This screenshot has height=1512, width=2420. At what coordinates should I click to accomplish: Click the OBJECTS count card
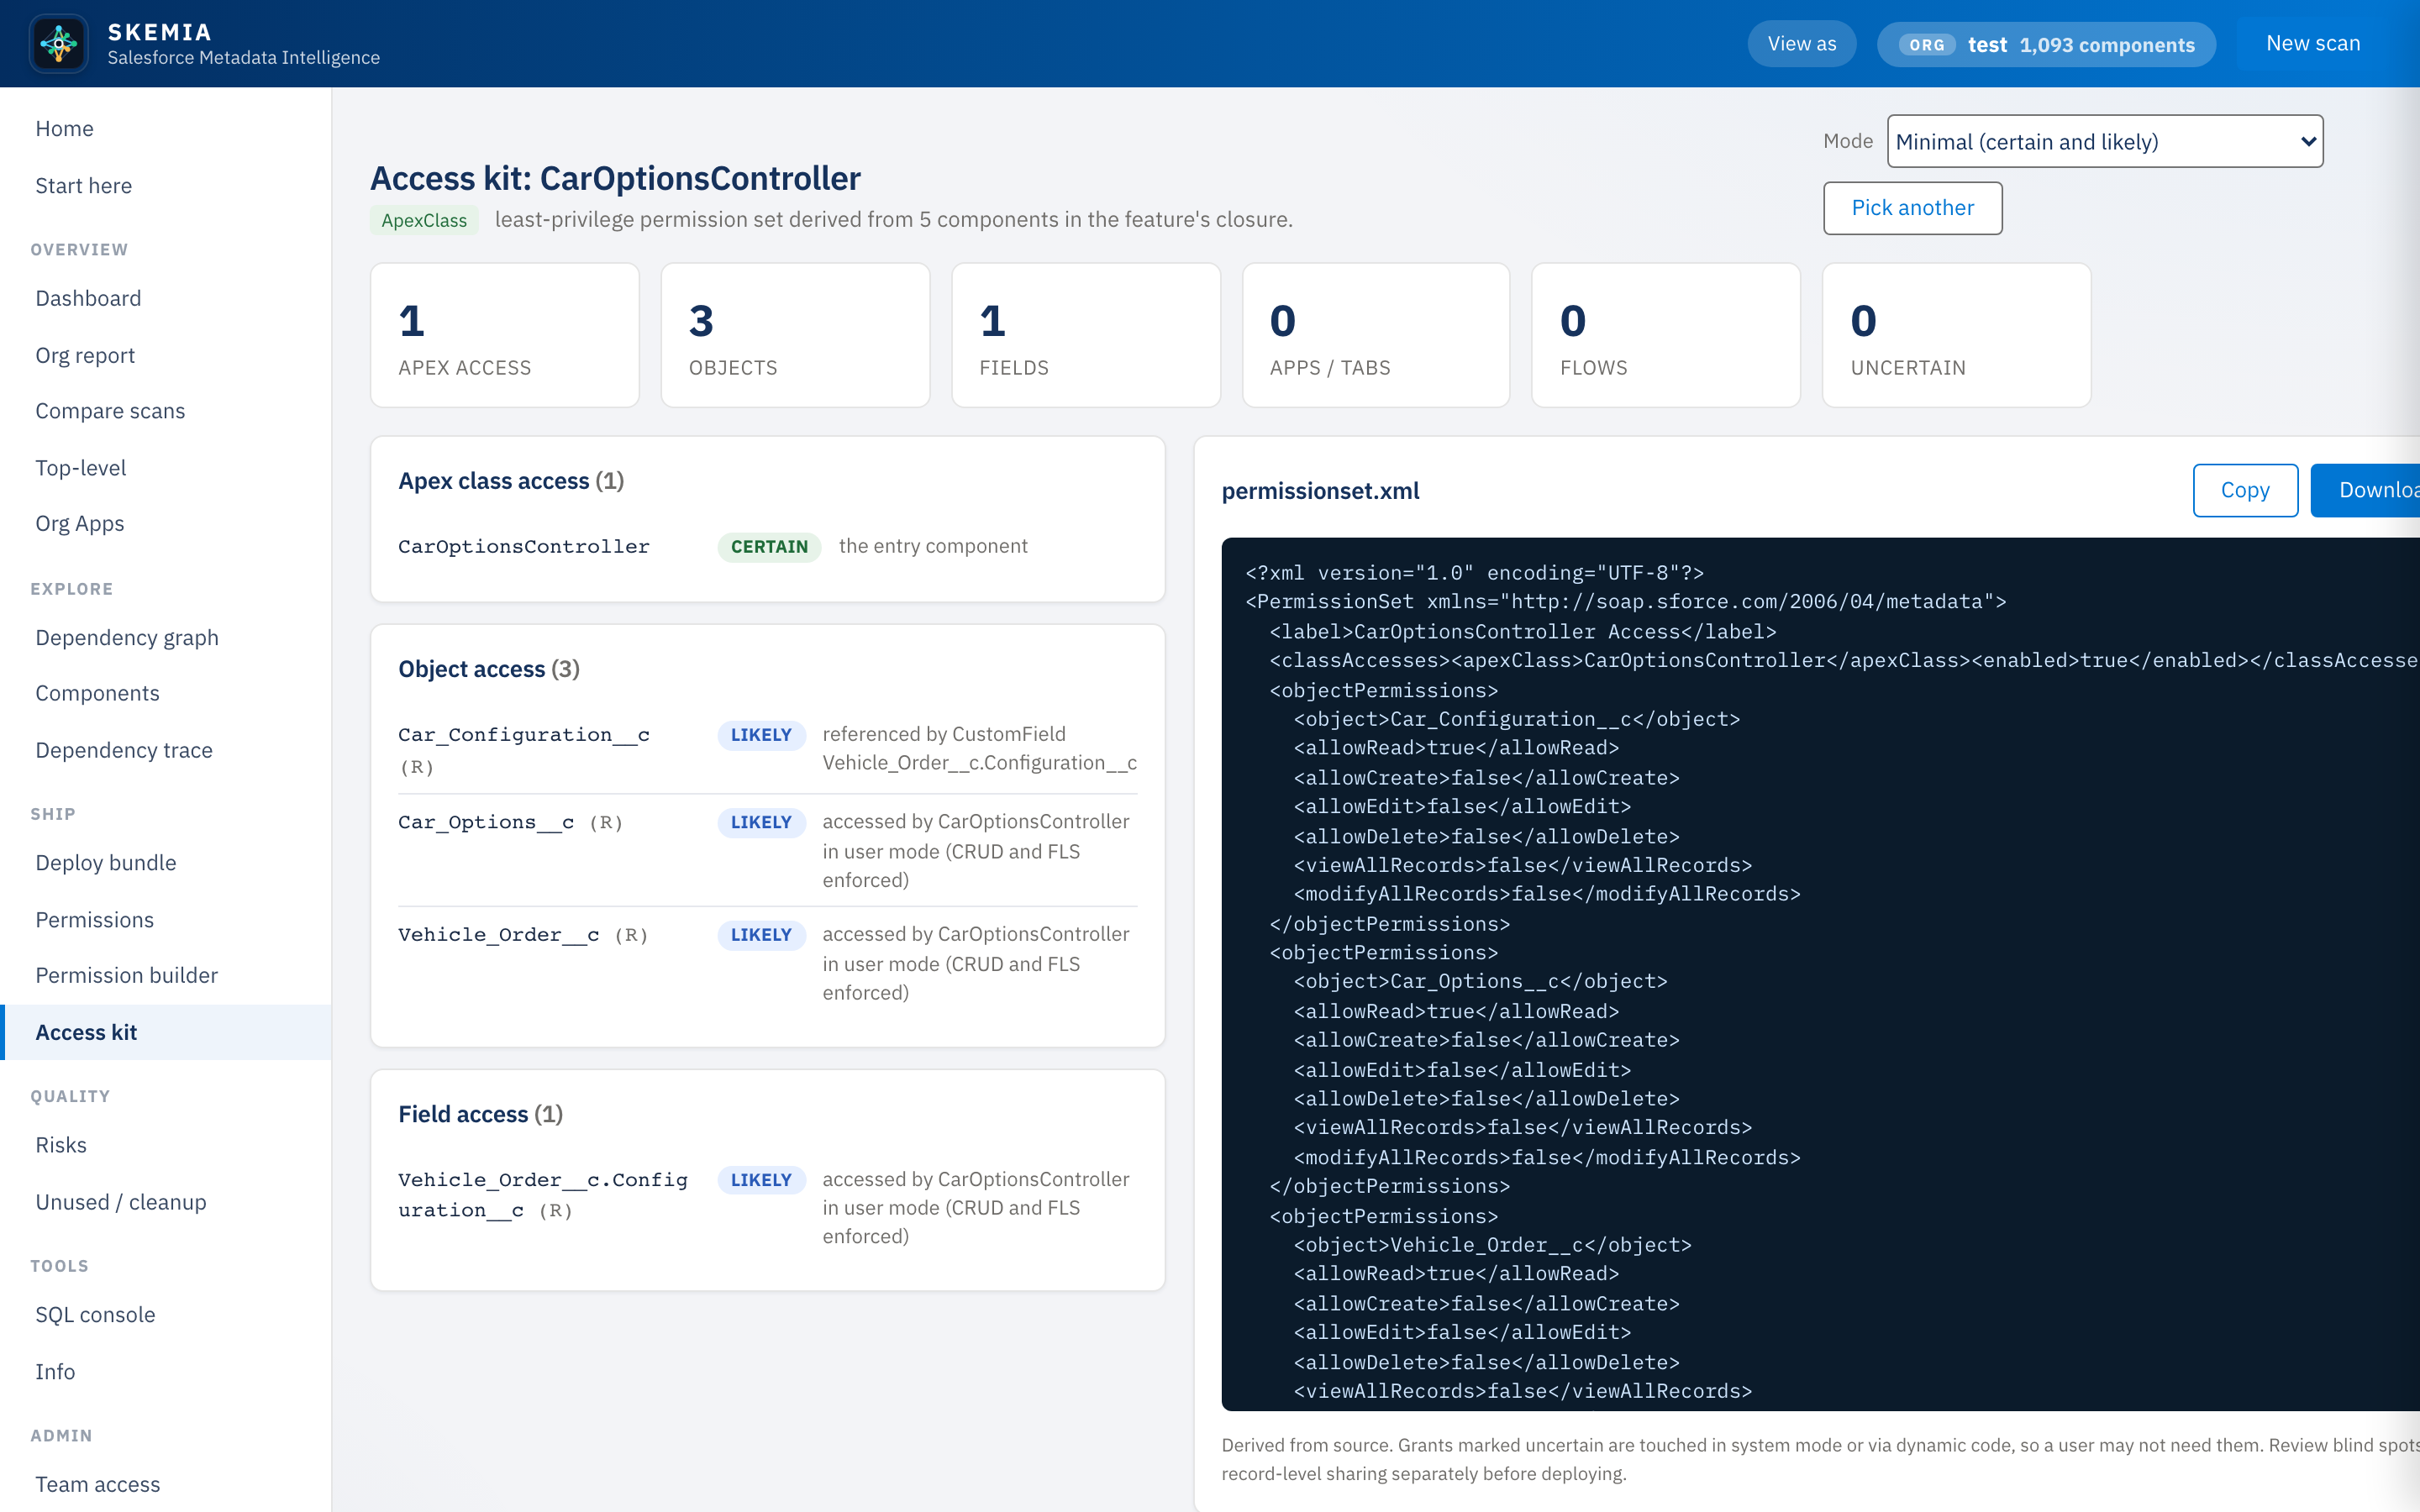795,335
